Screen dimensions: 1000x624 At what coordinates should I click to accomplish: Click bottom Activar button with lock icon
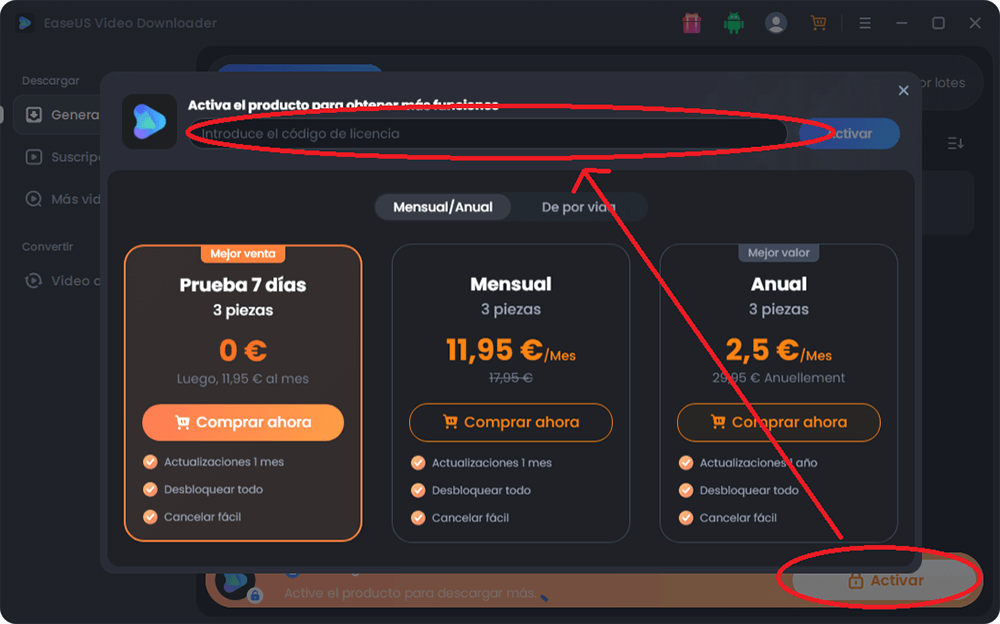(885, 581)
